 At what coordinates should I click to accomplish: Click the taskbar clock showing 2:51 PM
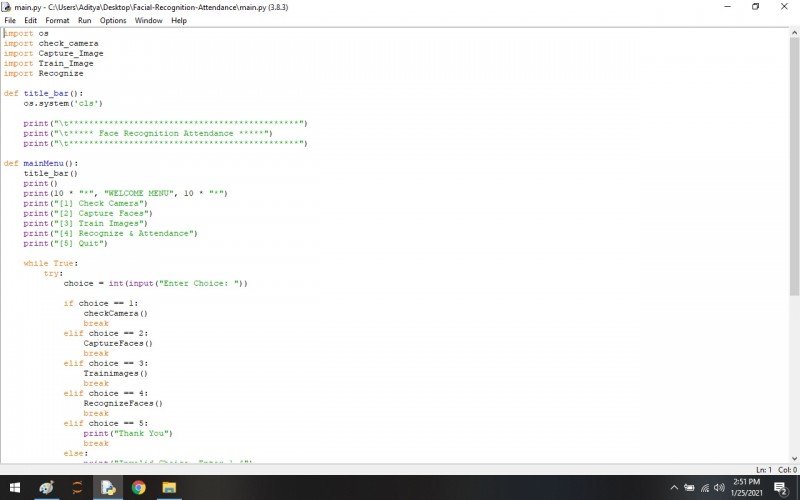pyautogui.click(x=746, y=488)
